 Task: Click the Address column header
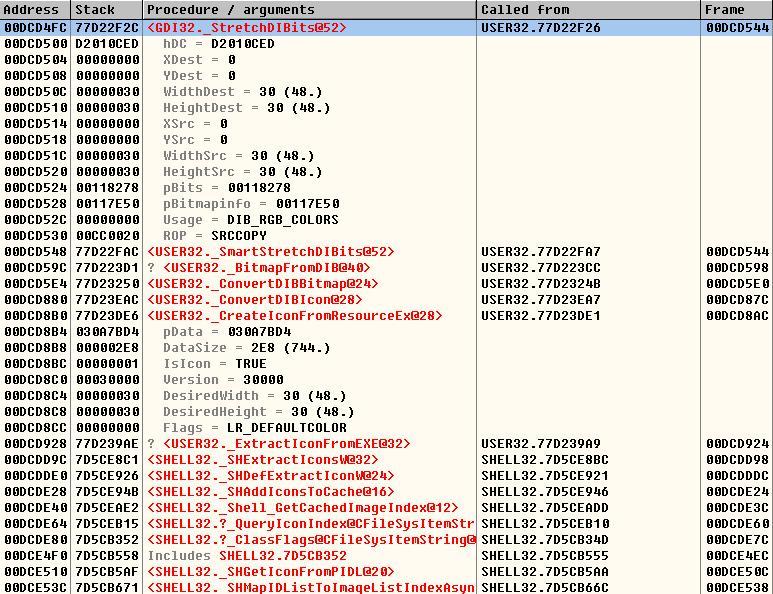(x=35, y=9)
